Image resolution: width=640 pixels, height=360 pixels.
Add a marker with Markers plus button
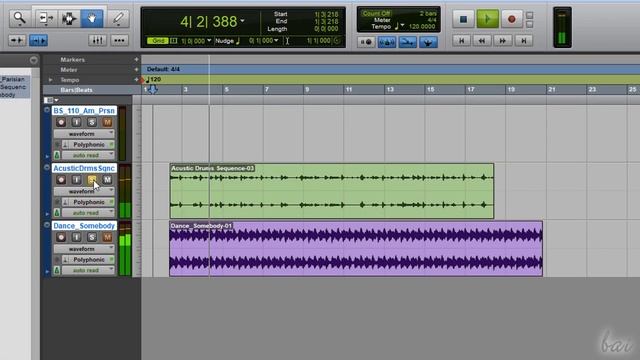136,60
